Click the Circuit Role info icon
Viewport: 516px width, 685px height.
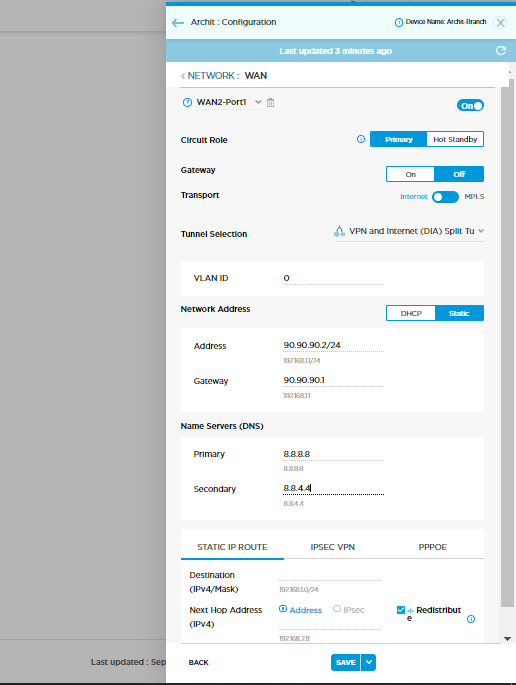361,139
